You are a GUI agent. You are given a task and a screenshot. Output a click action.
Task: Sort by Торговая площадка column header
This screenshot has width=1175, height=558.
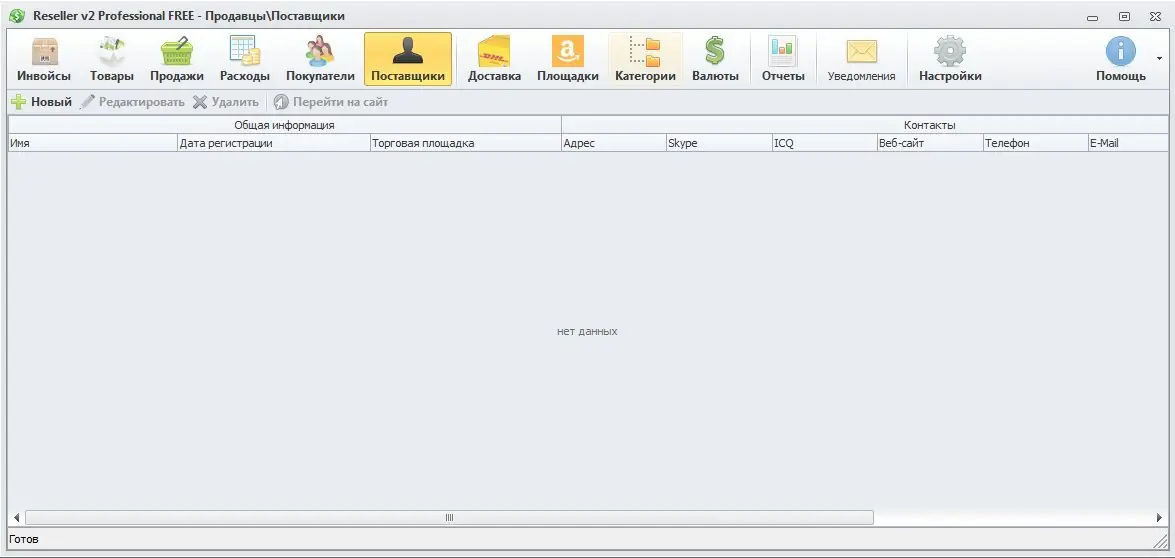(x=465, y=143)
